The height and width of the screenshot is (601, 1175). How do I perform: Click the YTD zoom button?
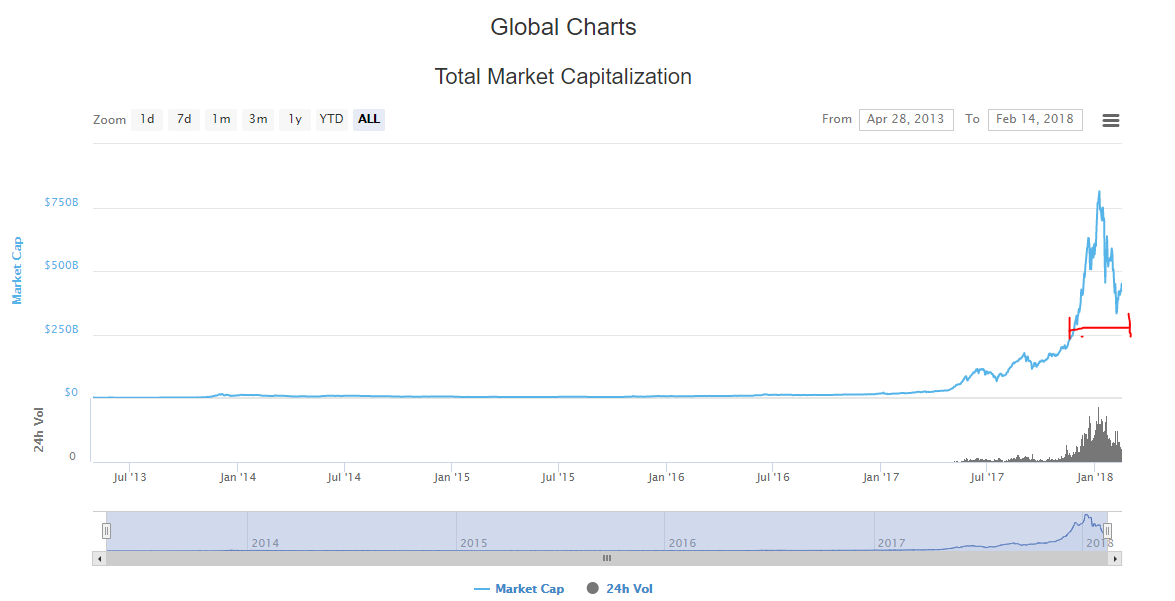pos(331,120)
